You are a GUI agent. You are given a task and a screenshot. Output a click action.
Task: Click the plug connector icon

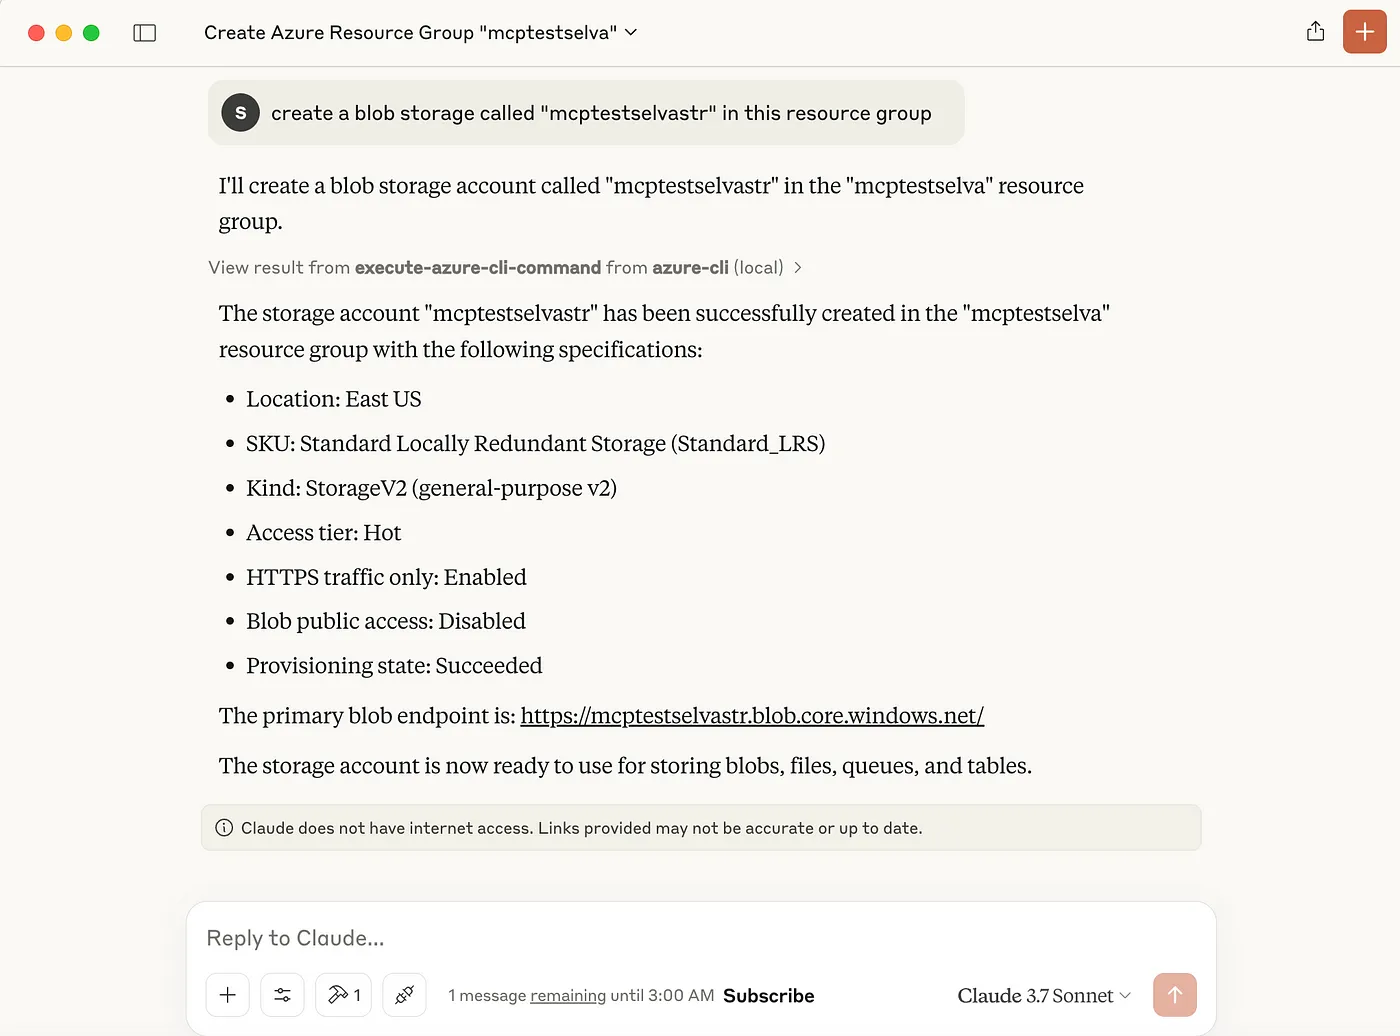coord(404,995)
